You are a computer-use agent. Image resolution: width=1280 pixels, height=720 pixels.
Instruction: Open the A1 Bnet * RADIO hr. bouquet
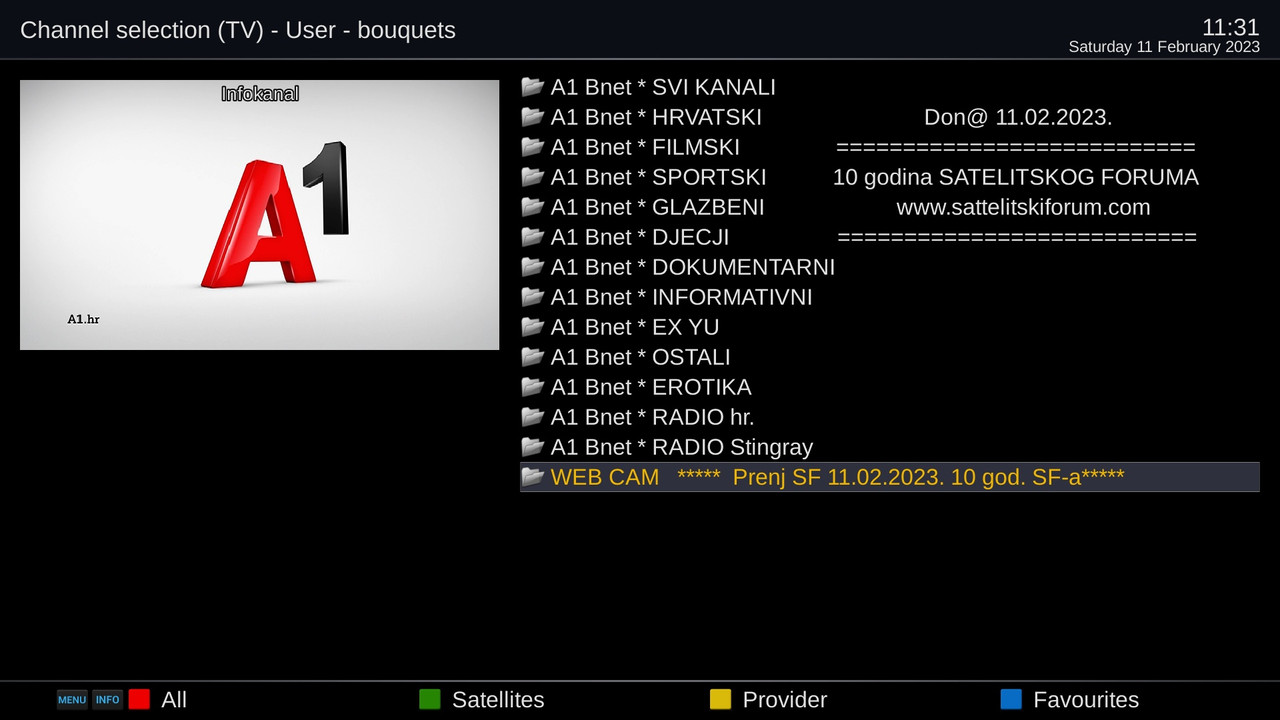pyautogui.click(x=890, y=417)
